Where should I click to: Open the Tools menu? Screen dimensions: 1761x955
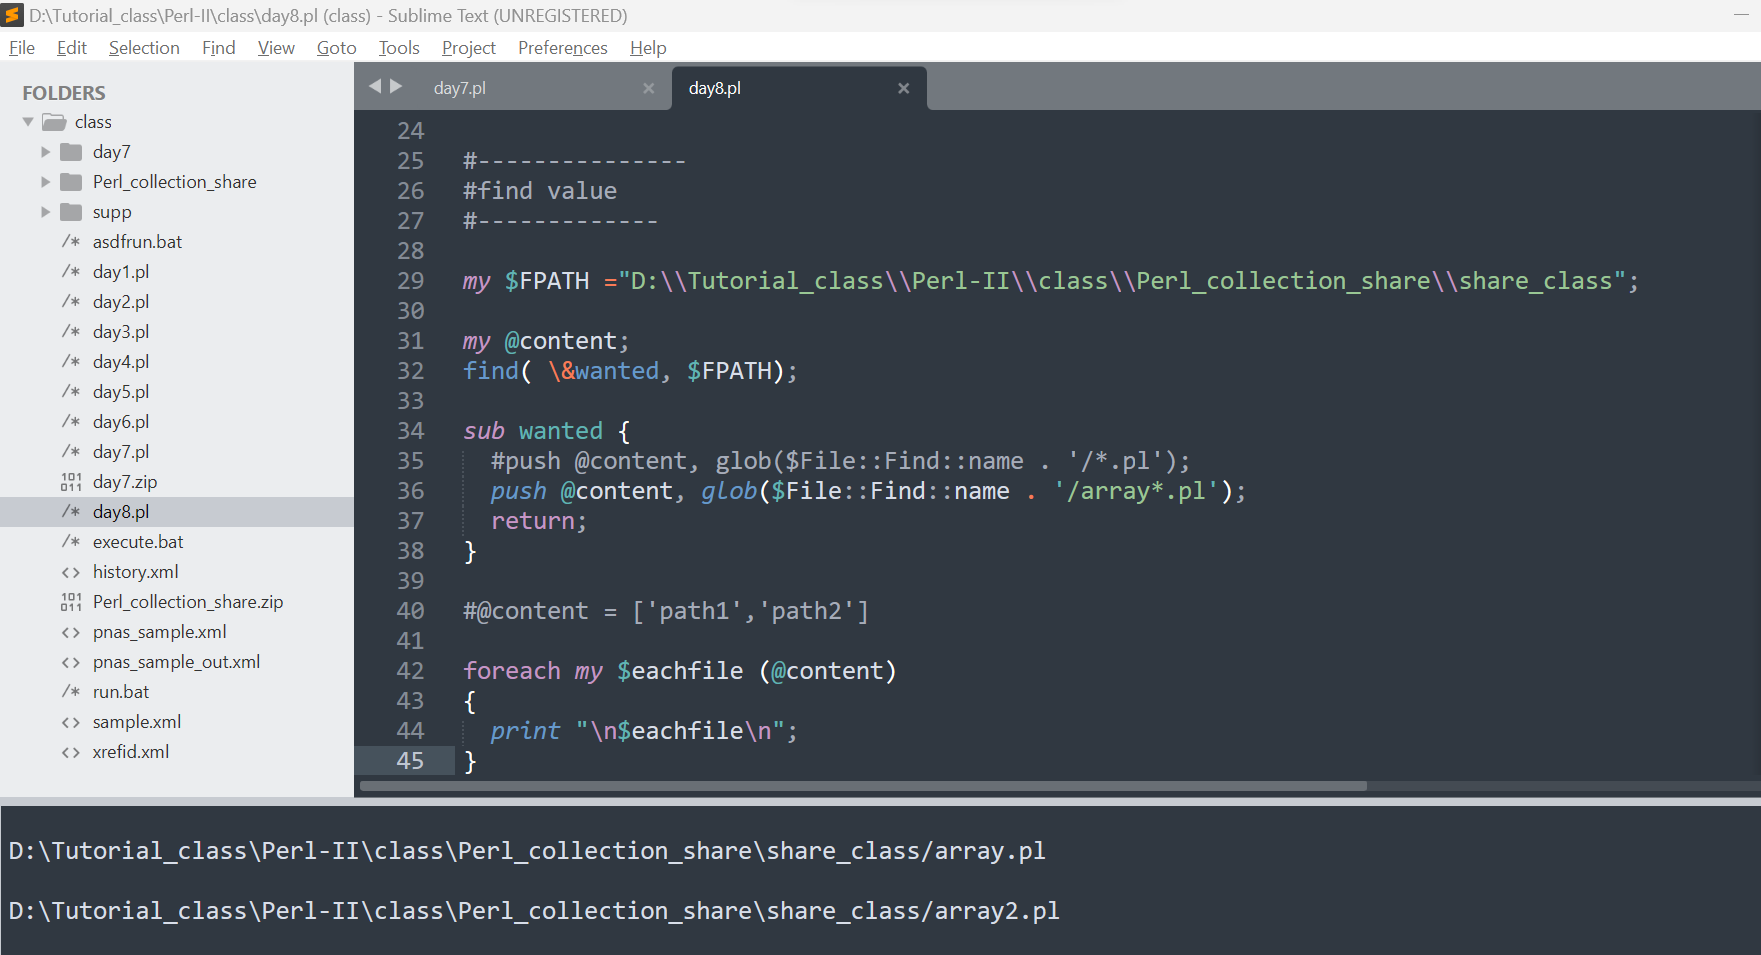(398, 48)
